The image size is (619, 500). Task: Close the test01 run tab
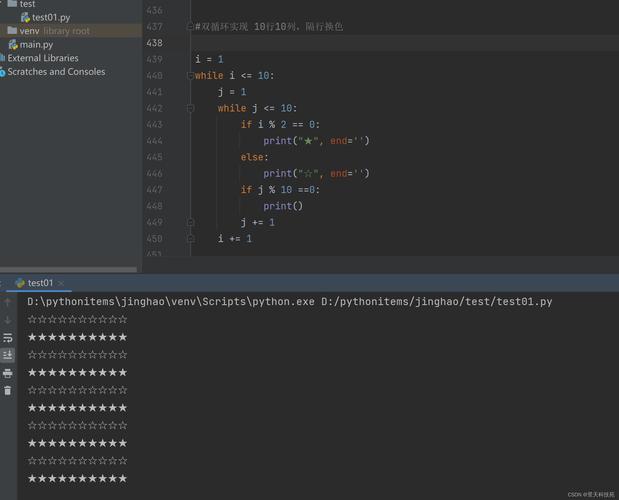61,283
